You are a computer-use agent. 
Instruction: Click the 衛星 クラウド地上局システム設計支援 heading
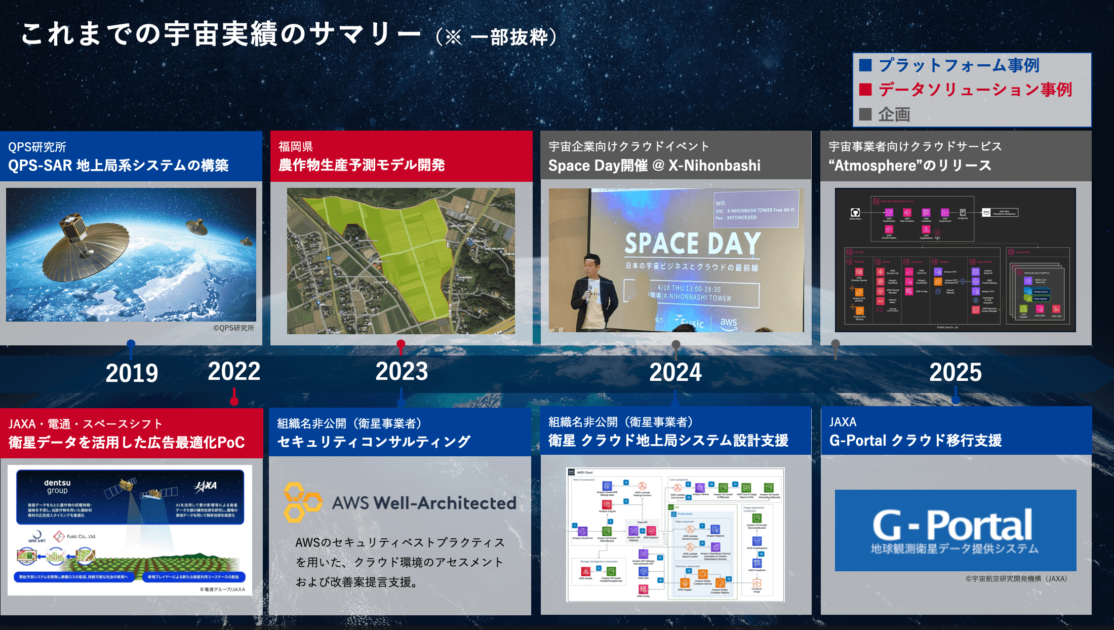(669, 441)
